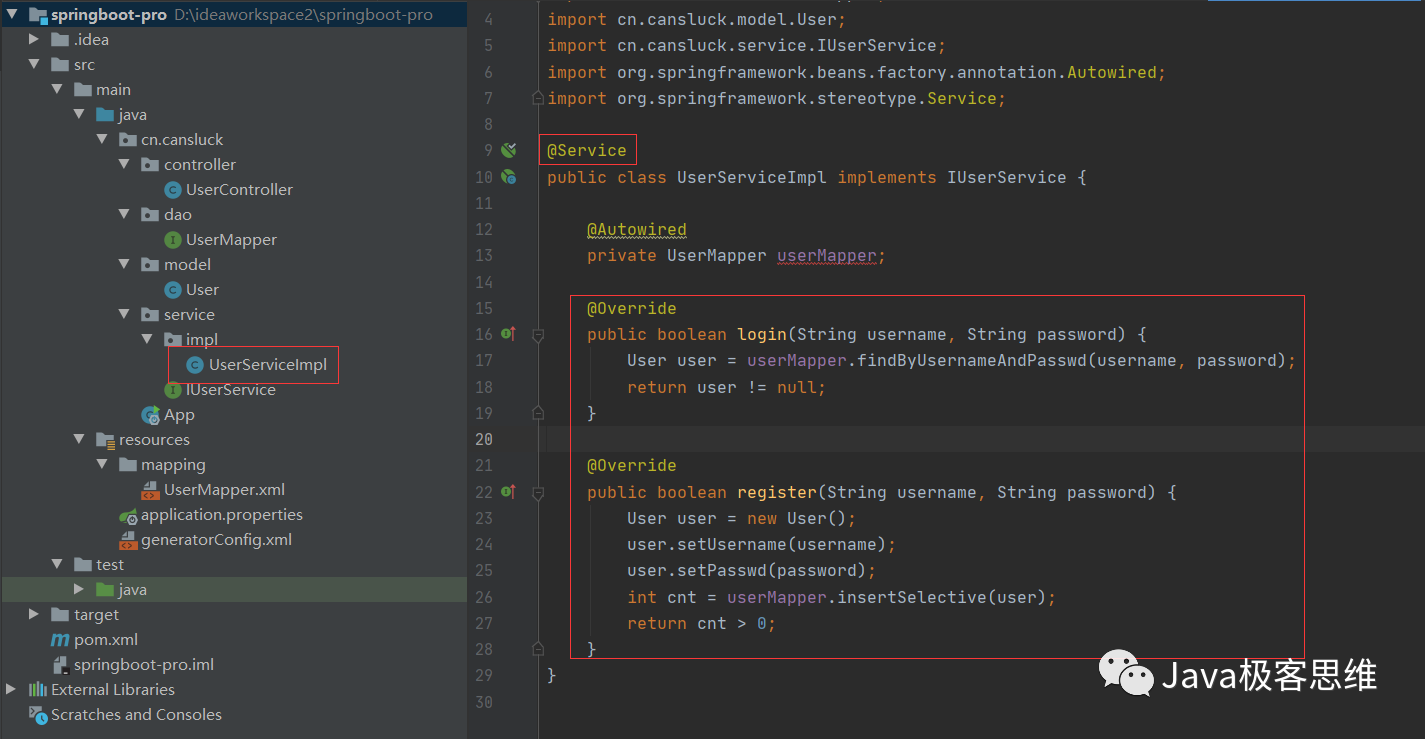This screenshot has height=739, width=1425.
Task: Click the User class icon
Action: 173,290
